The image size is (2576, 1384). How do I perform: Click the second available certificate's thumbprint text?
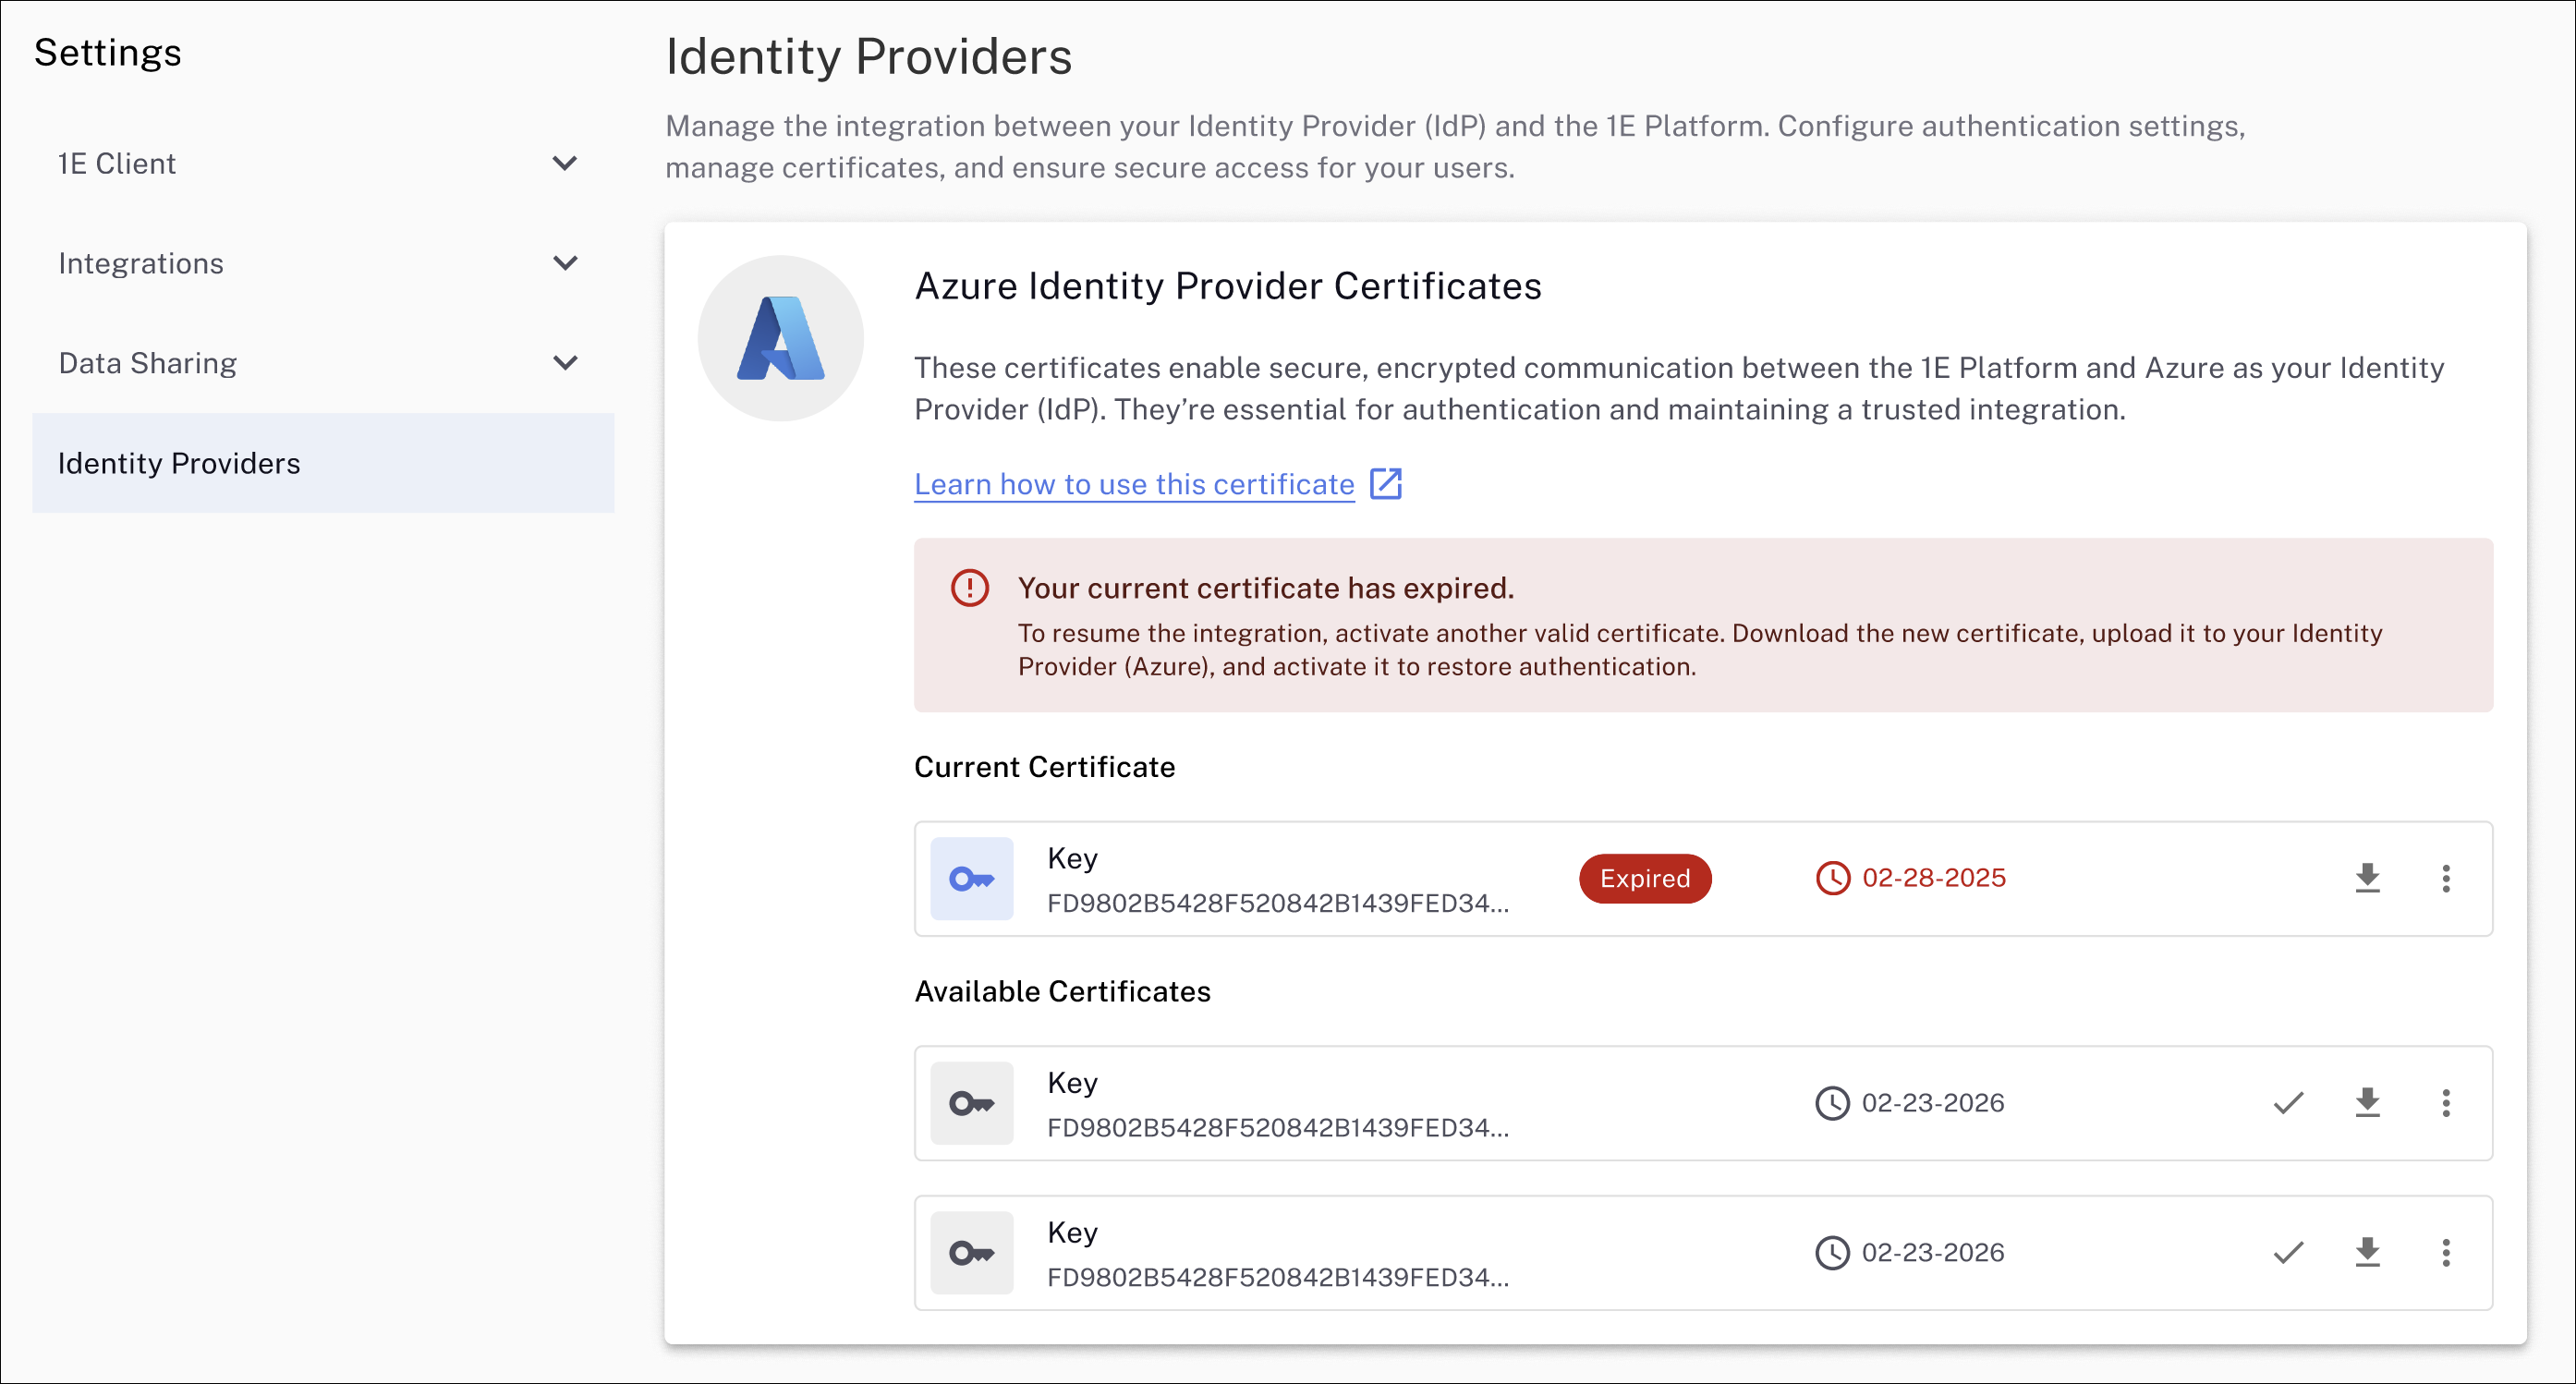(1278, 1277)
